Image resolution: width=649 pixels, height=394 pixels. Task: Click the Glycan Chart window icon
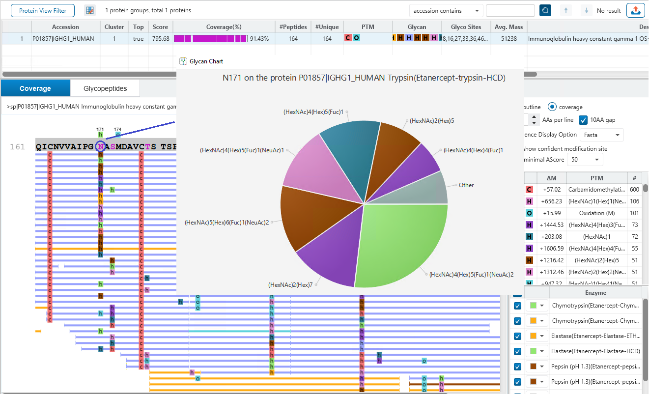(183, 61)
